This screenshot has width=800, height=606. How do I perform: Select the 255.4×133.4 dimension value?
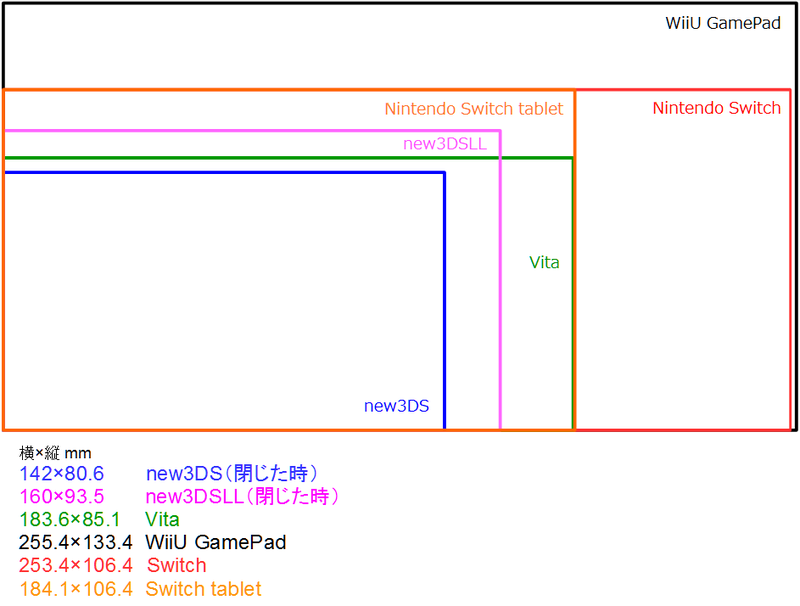point(76,542)
